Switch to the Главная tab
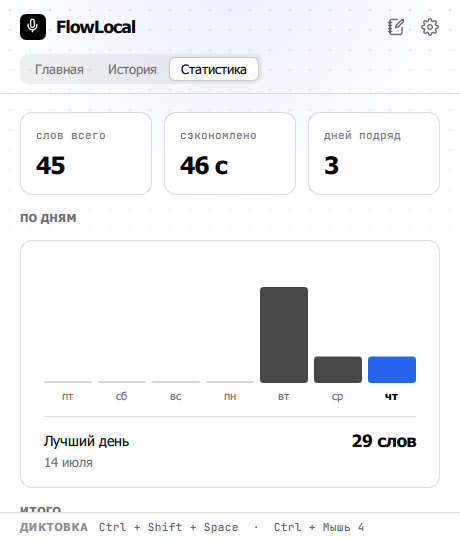This screenshot has height=560, width=460. [59, 69]
